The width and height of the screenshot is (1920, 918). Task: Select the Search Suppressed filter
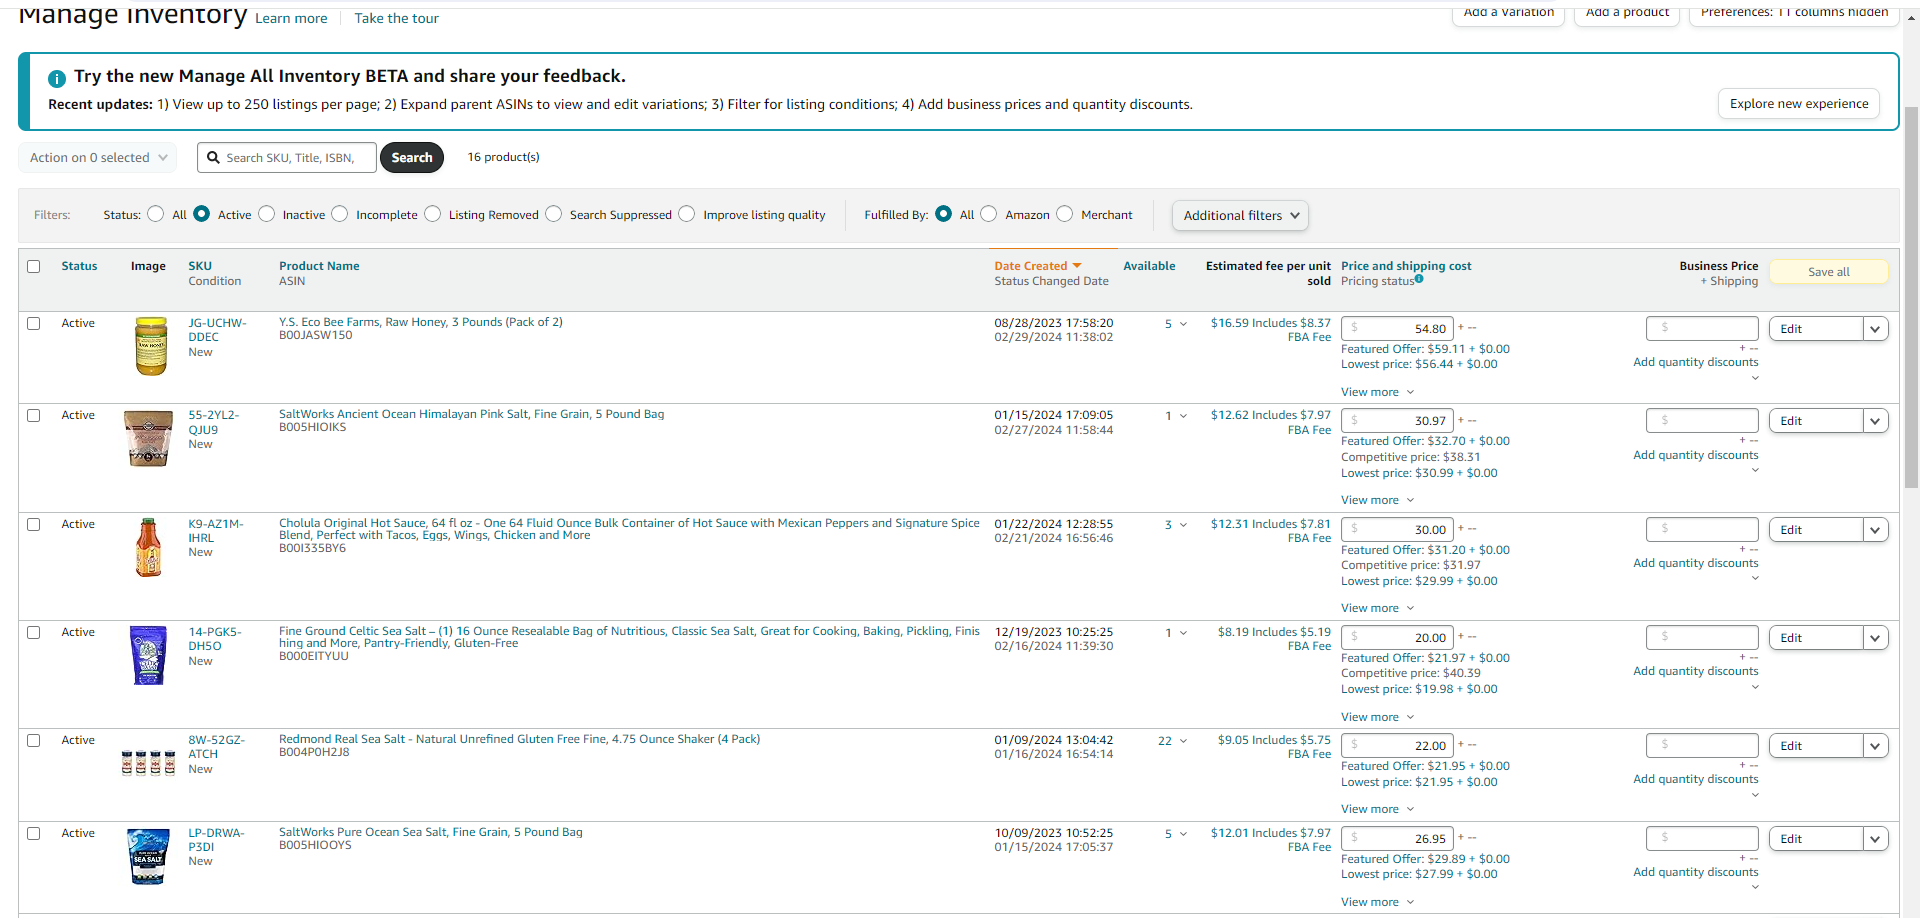tap(553, 214)
